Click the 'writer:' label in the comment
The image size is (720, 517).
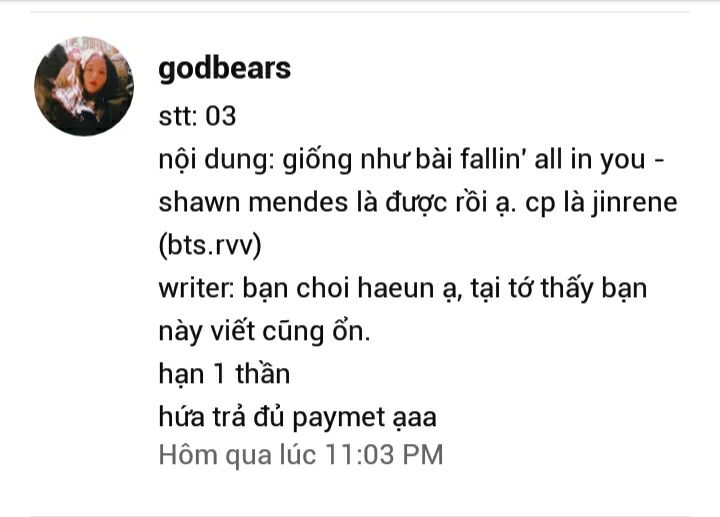pyautogui.click(x=197, y=288)
